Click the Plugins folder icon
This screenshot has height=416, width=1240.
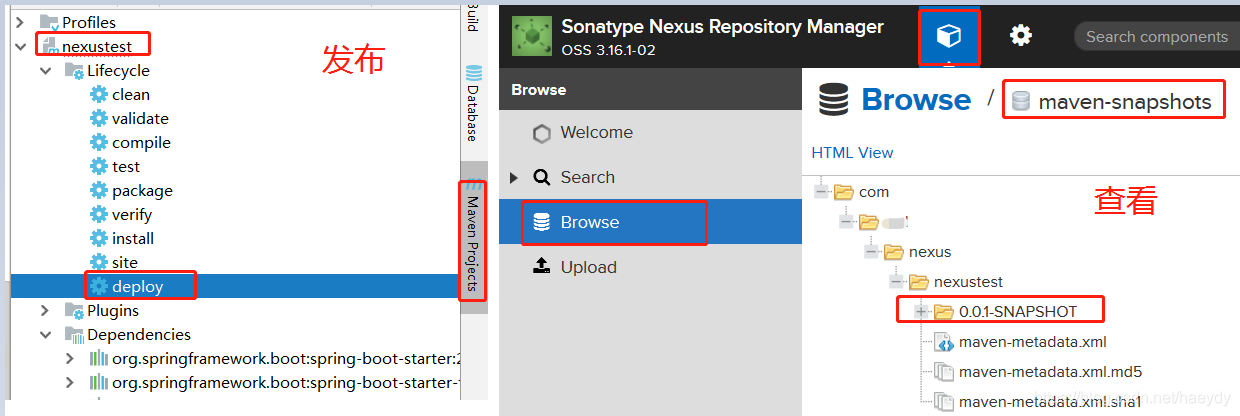coord(74,310)
